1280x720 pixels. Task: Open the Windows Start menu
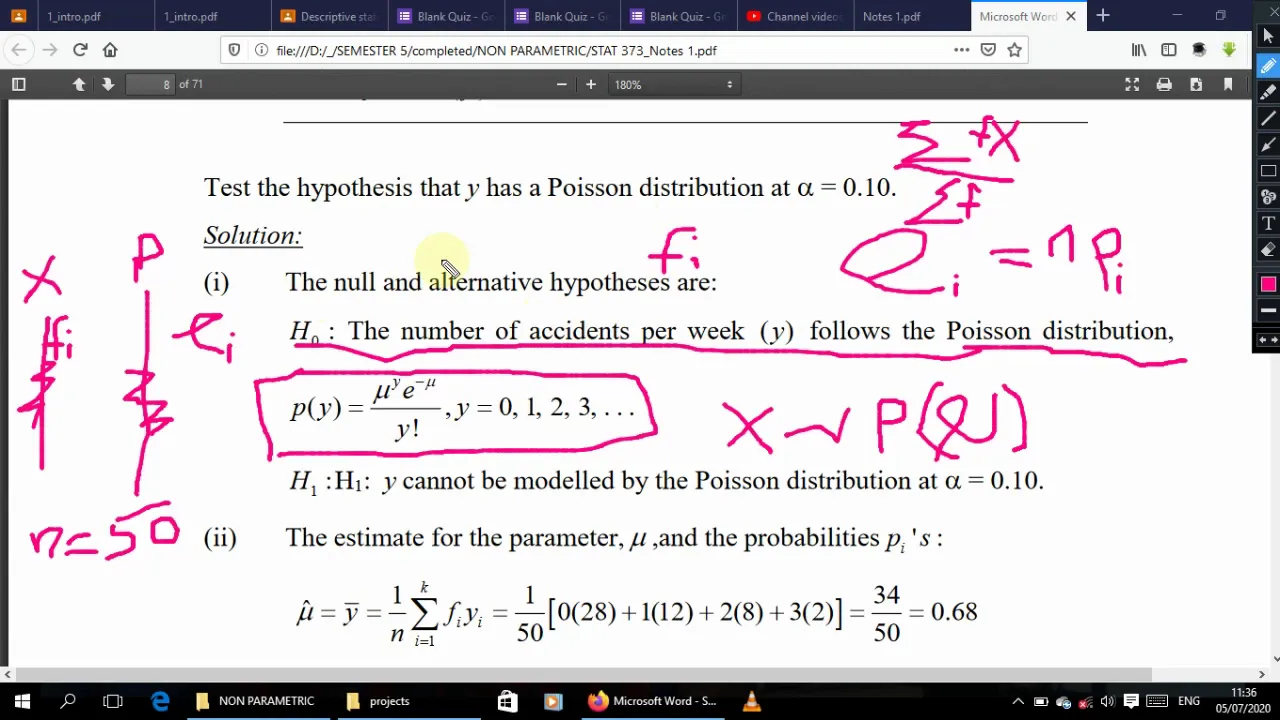point(22,701)
